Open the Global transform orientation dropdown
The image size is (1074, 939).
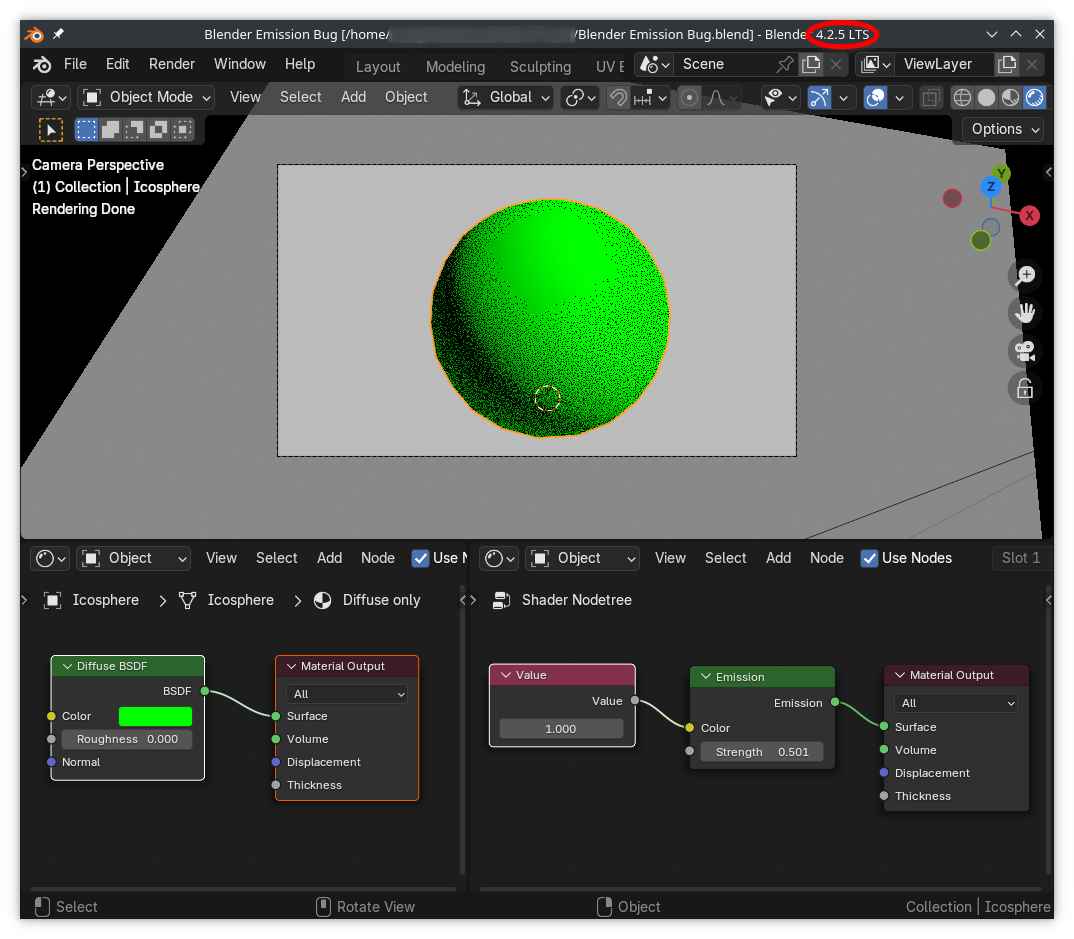[505, 98]
